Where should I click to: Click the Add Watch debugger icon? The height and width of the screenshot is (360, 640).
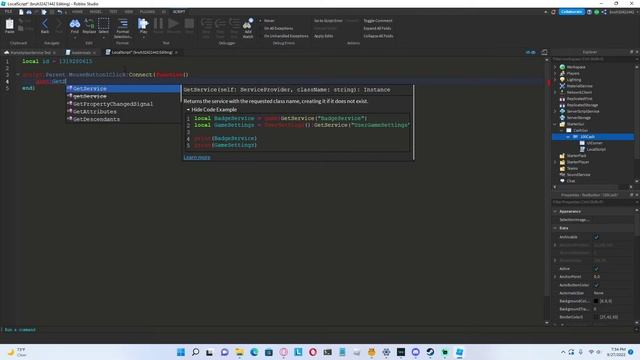point(248,24)
